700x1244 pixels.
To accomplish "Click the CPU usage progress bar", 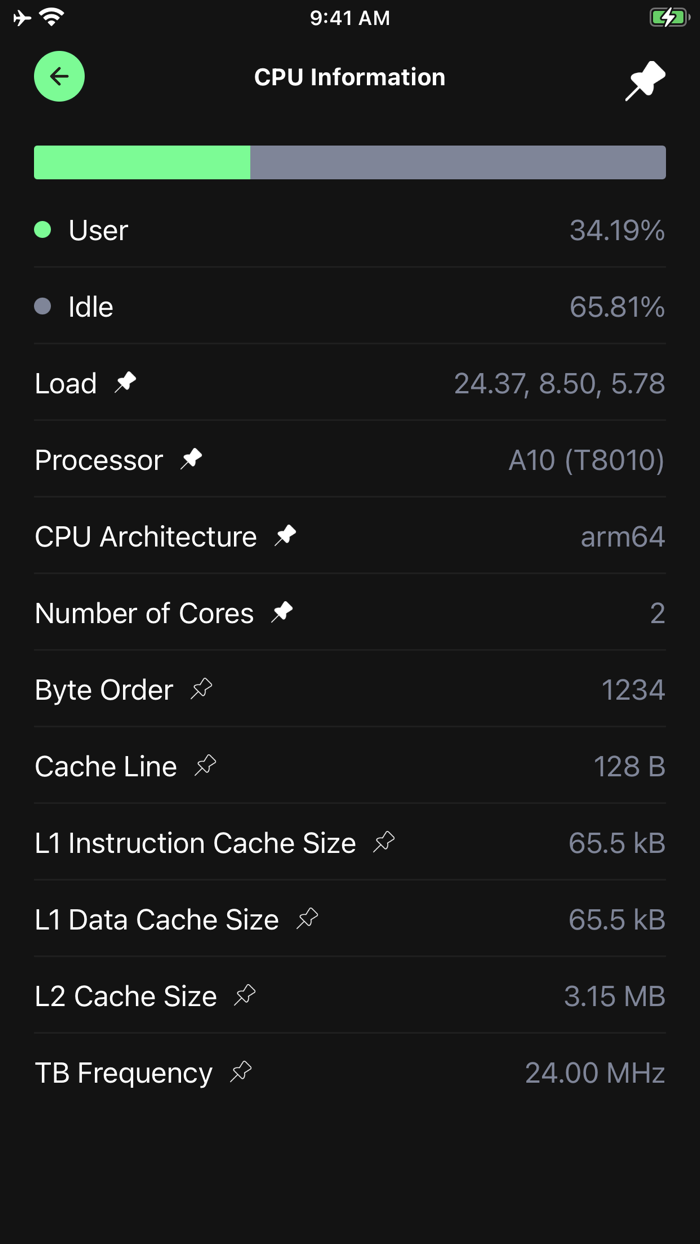I will pyautogui.click(x=350, y=162).
